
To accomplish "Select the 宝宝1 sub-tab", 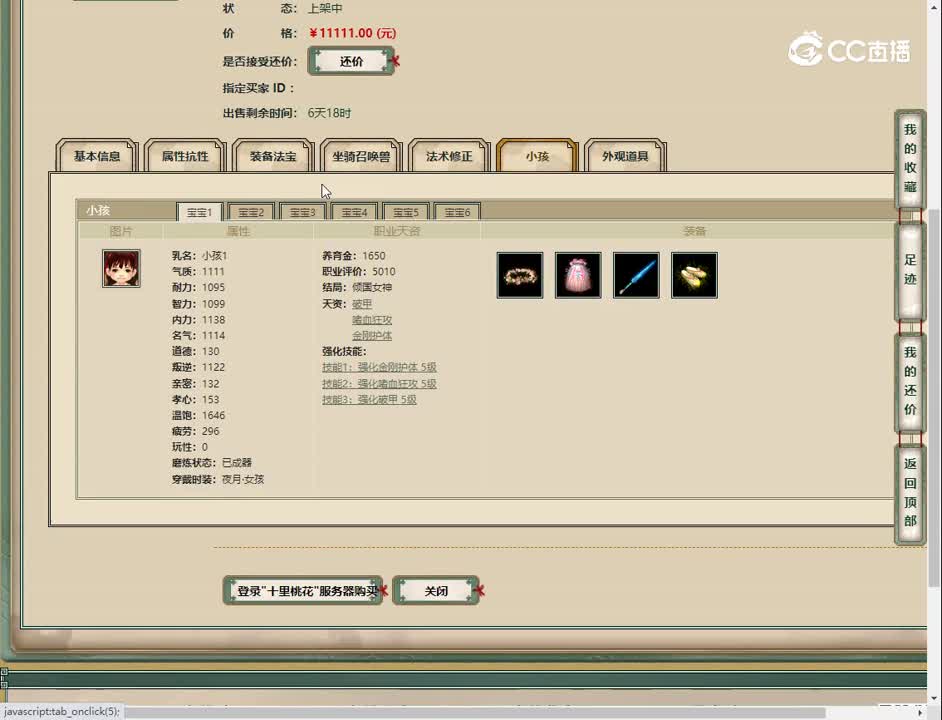I will 199,212.
